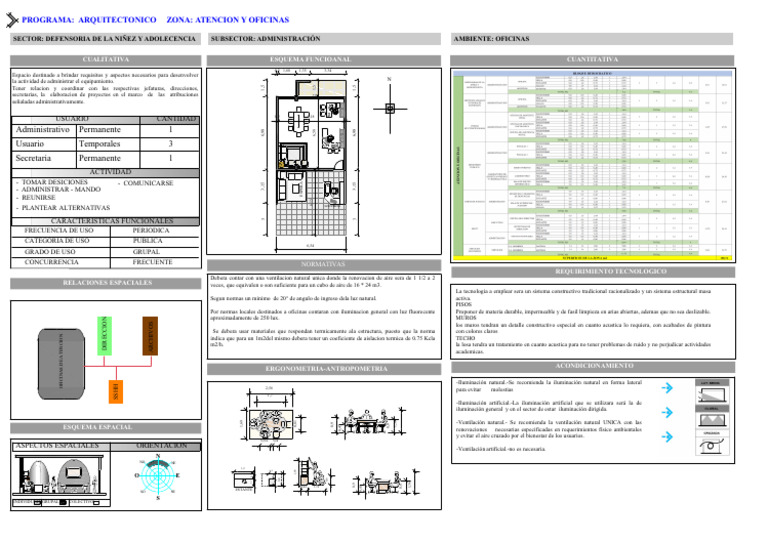Viewport: 768px width, 543px height.
Task: Tick the INDIVIDUAL box under the spatial sketch
Action: coord(37,502)
